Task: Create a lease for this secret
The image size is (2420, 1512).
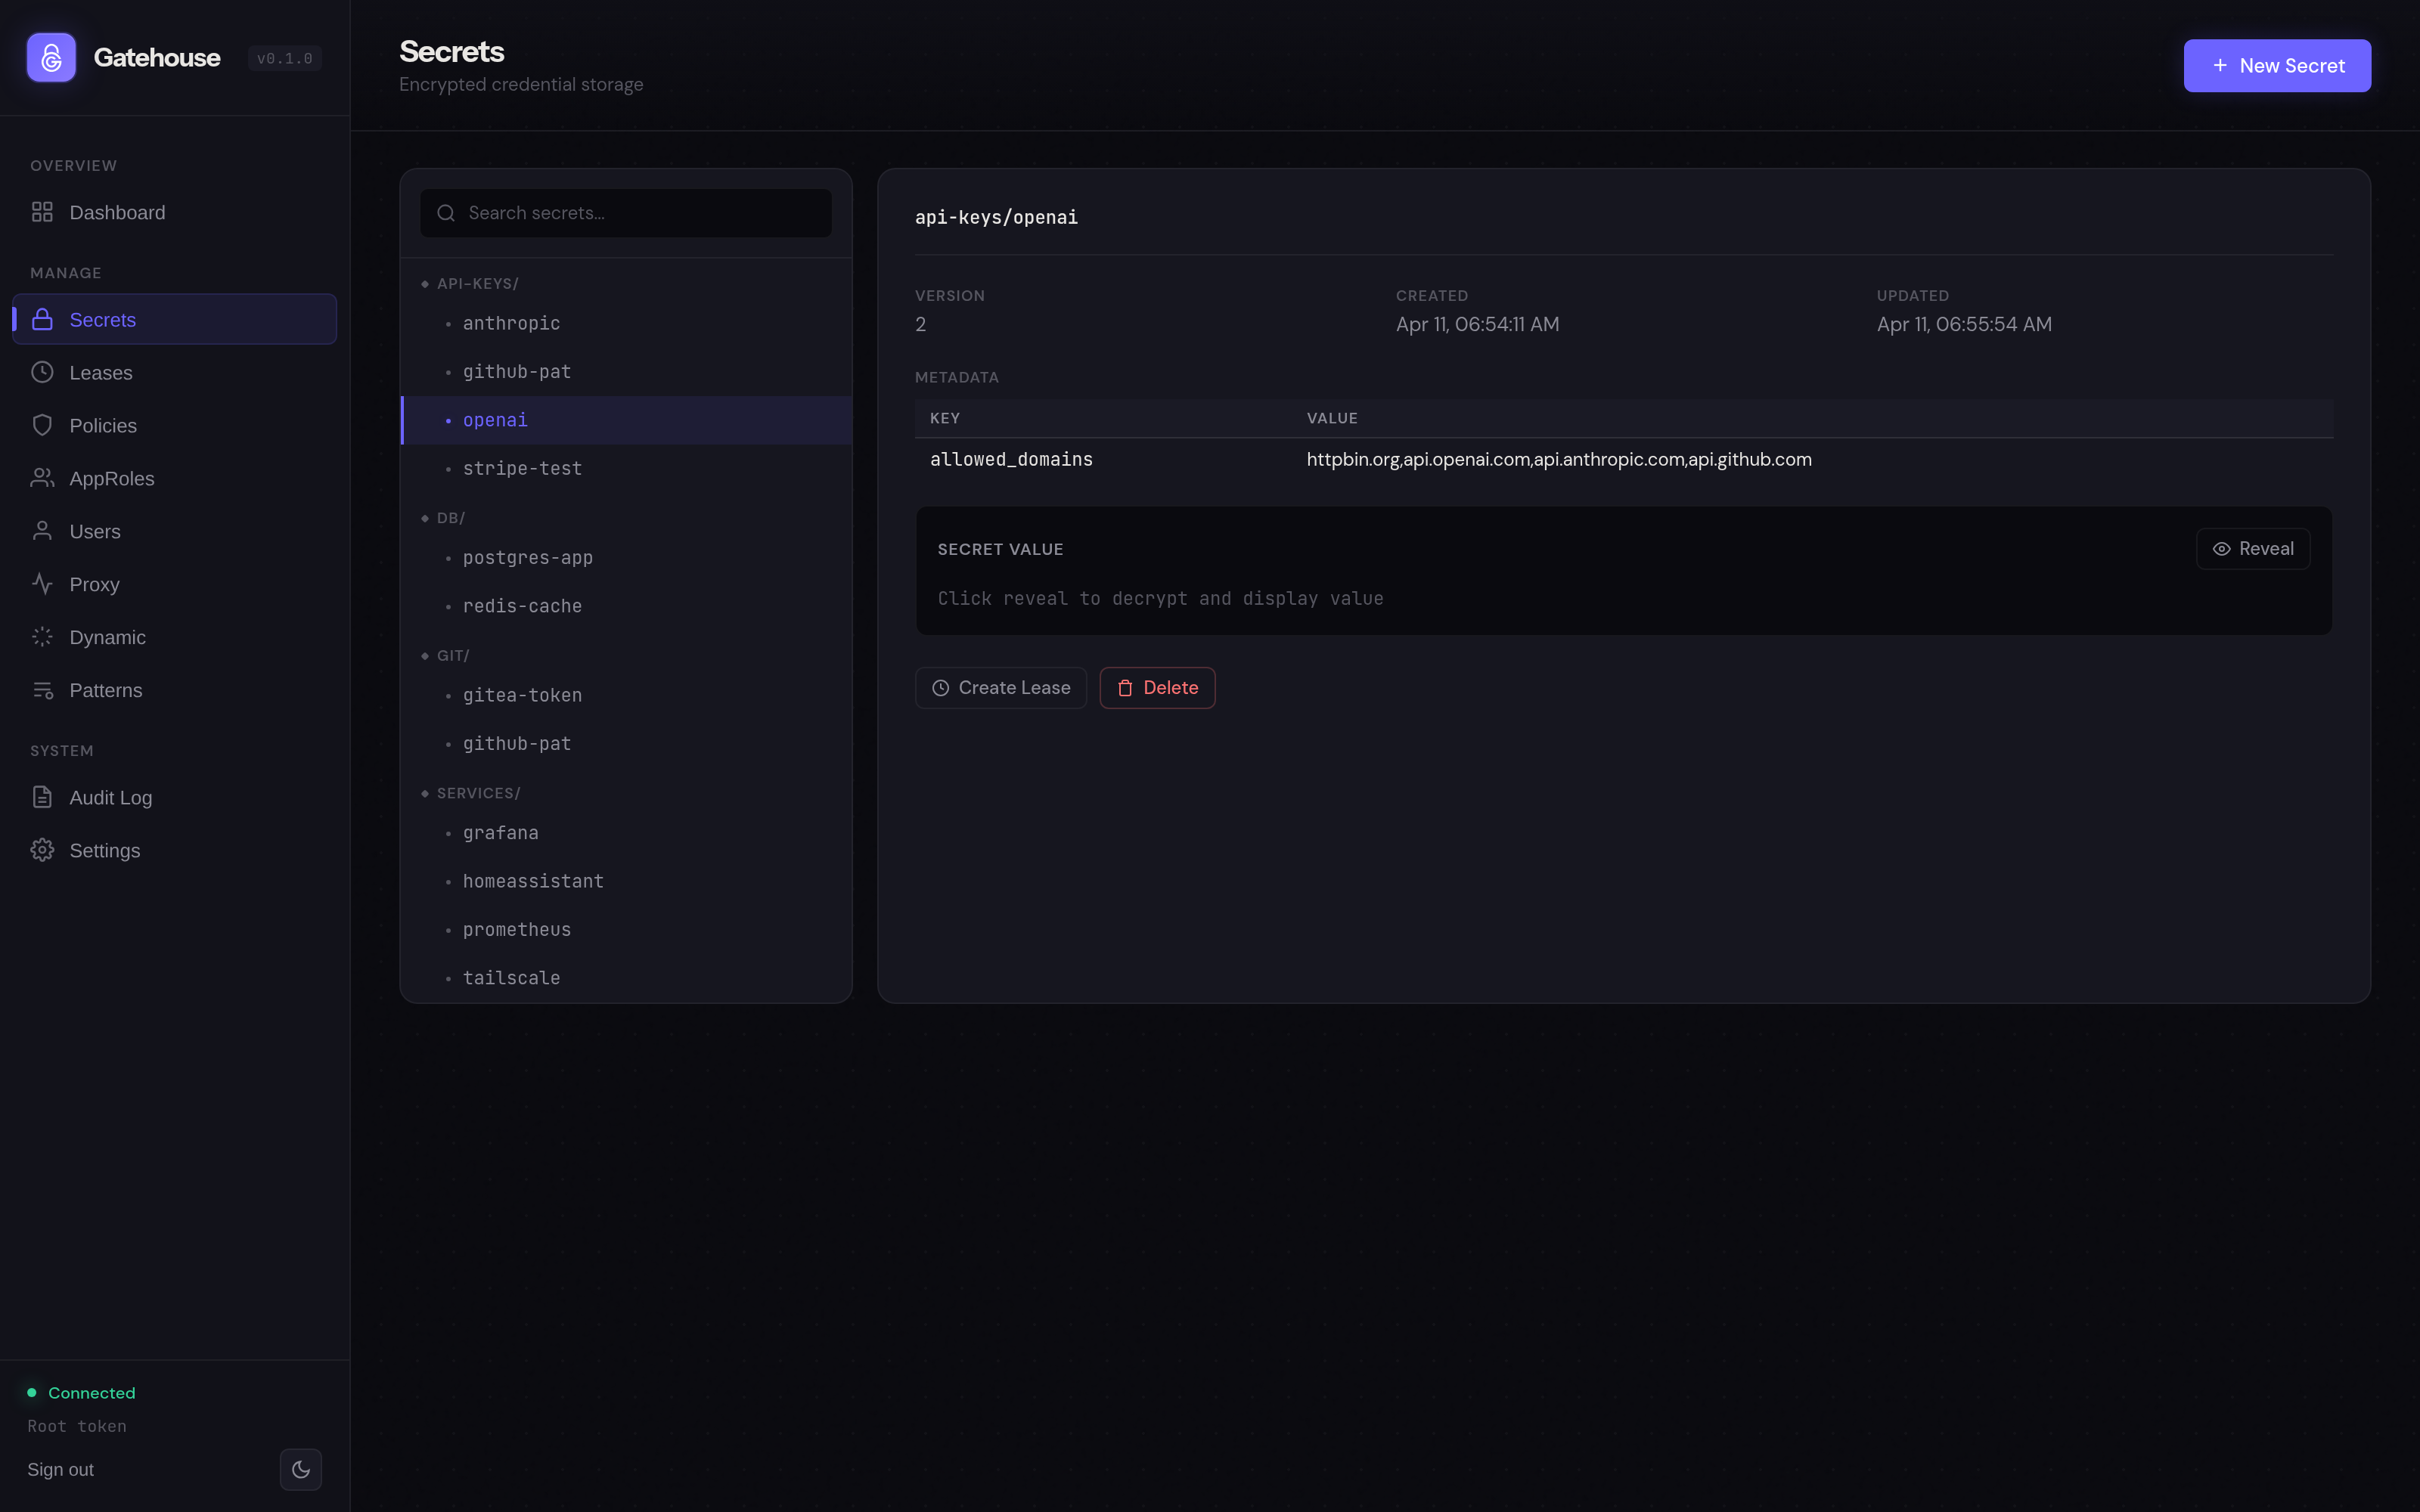Action: 1000,688
